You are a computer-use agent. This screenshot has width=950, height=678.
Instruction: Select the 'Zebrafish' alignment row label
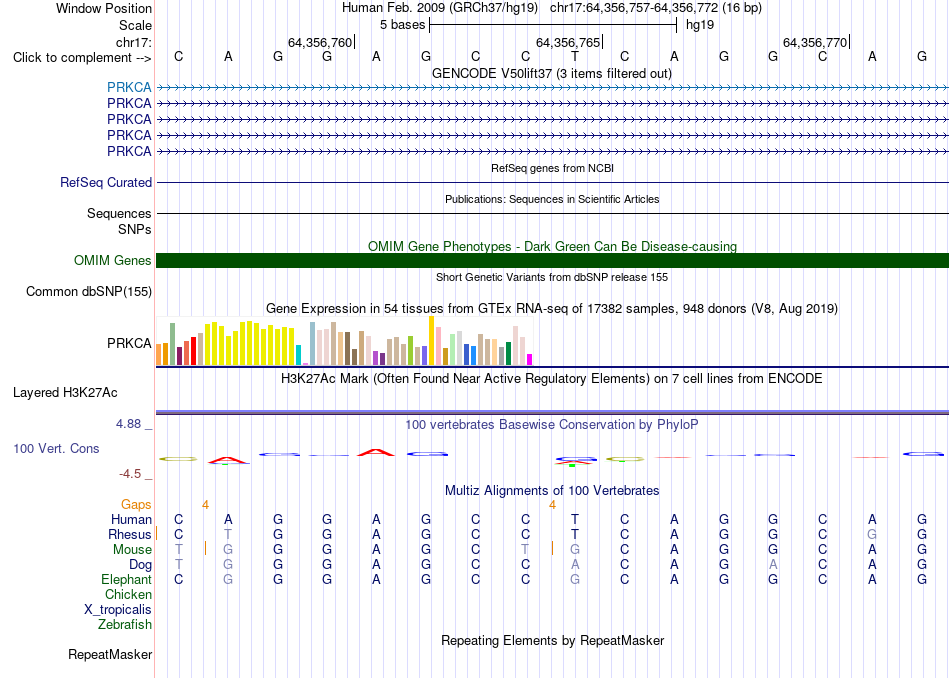(x=125, y=624)
